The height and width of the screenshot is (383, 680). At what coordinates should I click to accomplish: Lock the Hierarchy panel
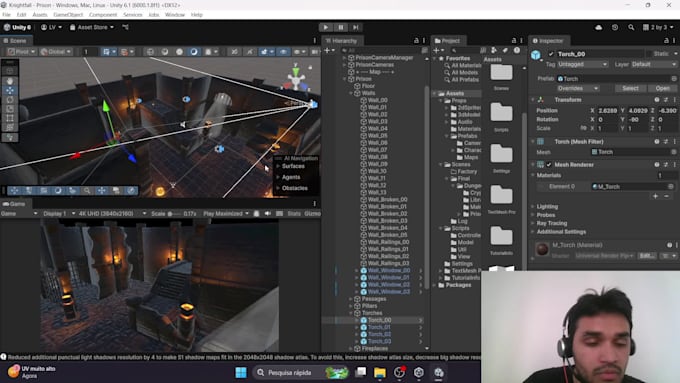(416, 40)
